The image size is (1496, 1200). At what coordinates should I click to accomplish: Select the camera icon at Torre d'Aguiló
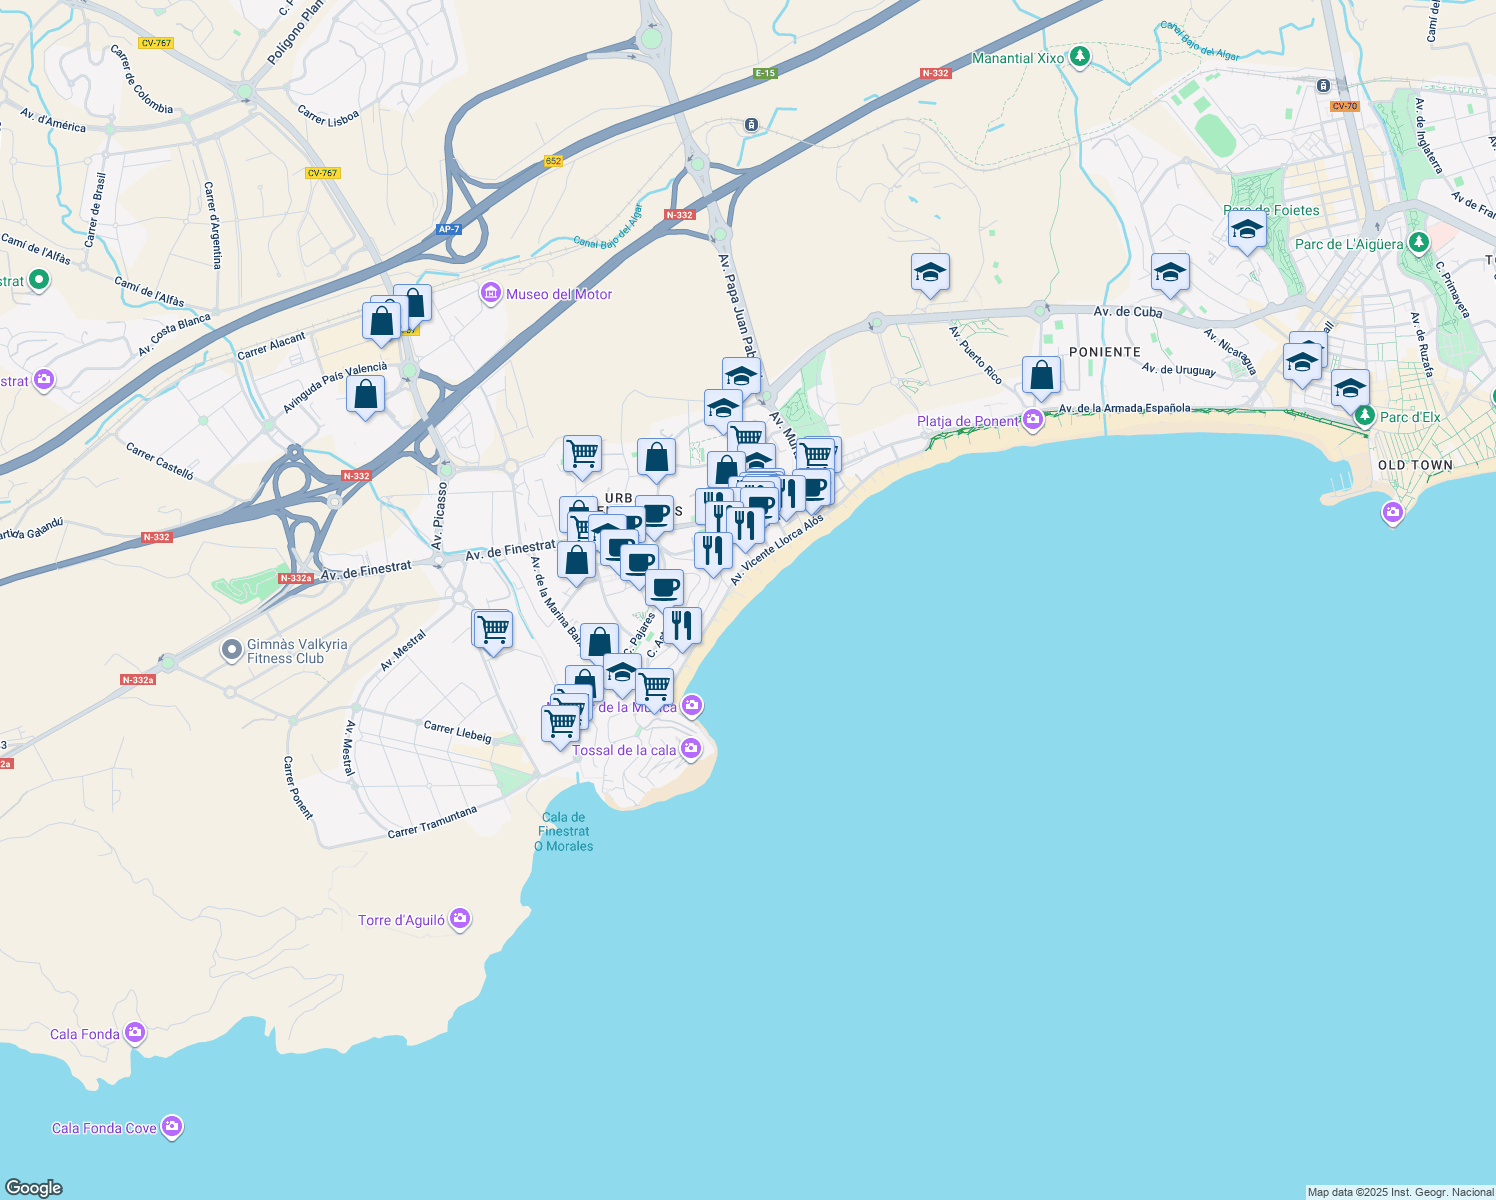point(459,917)
